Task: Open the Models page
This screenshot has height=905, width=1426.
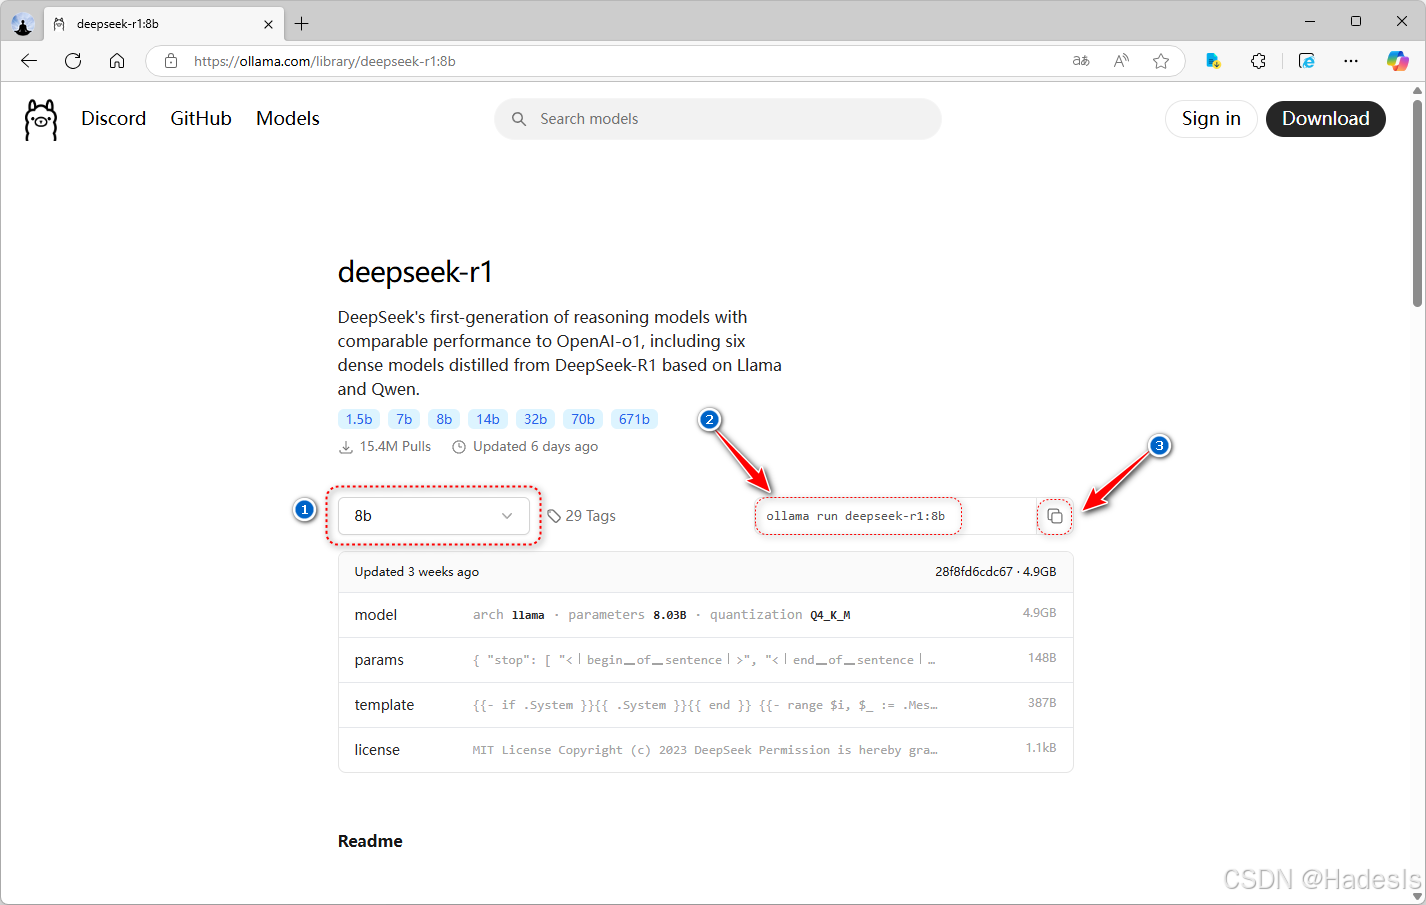Action: [x=288, y=118]
